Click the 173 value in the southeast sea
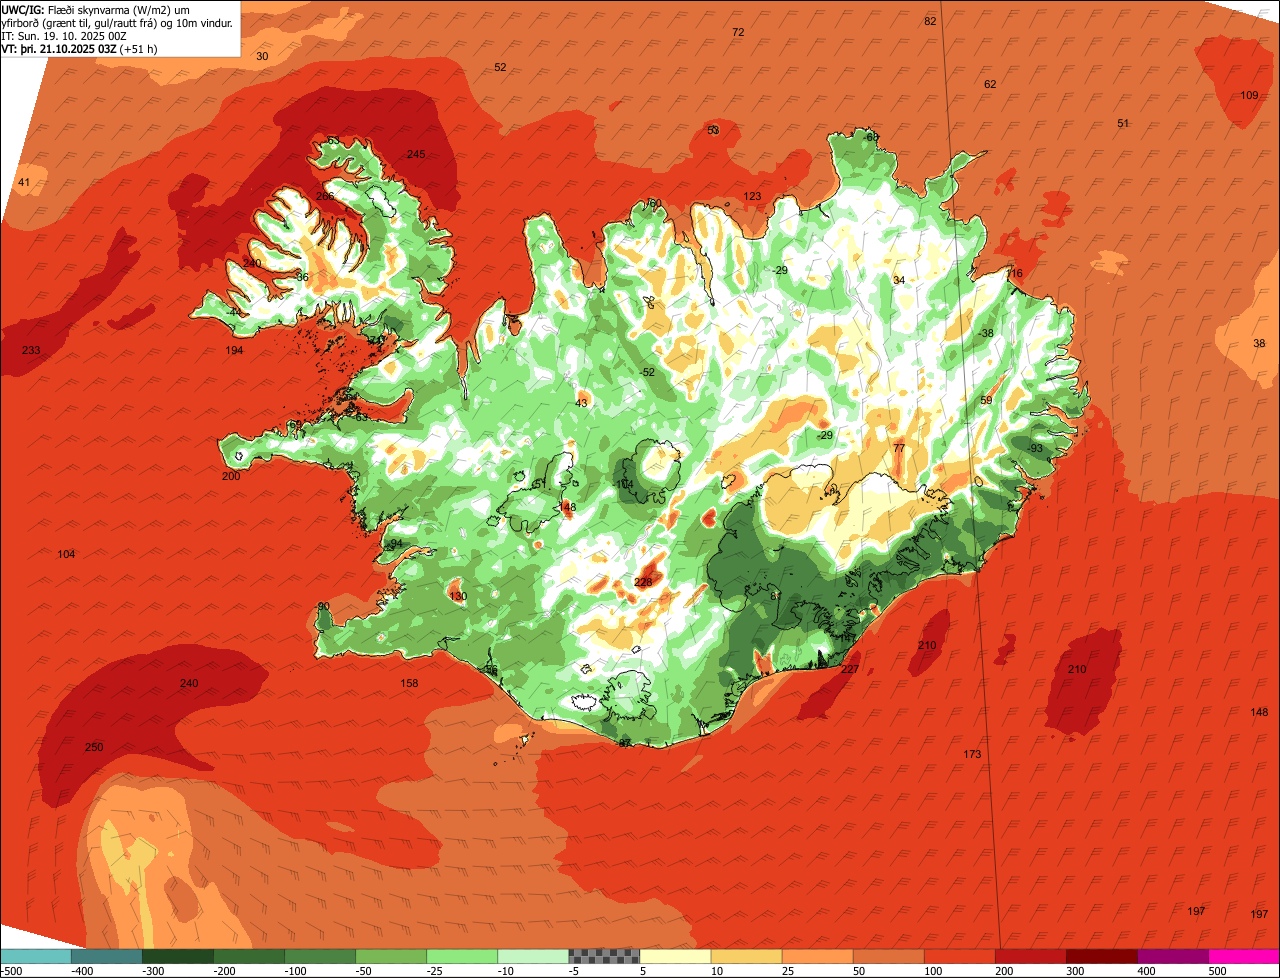Screen dimensions: 1280x978 coord(972,754)
